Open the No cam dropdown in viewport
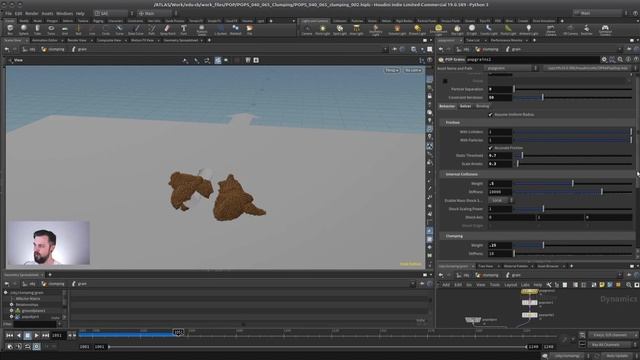 [x=413, y=70]
